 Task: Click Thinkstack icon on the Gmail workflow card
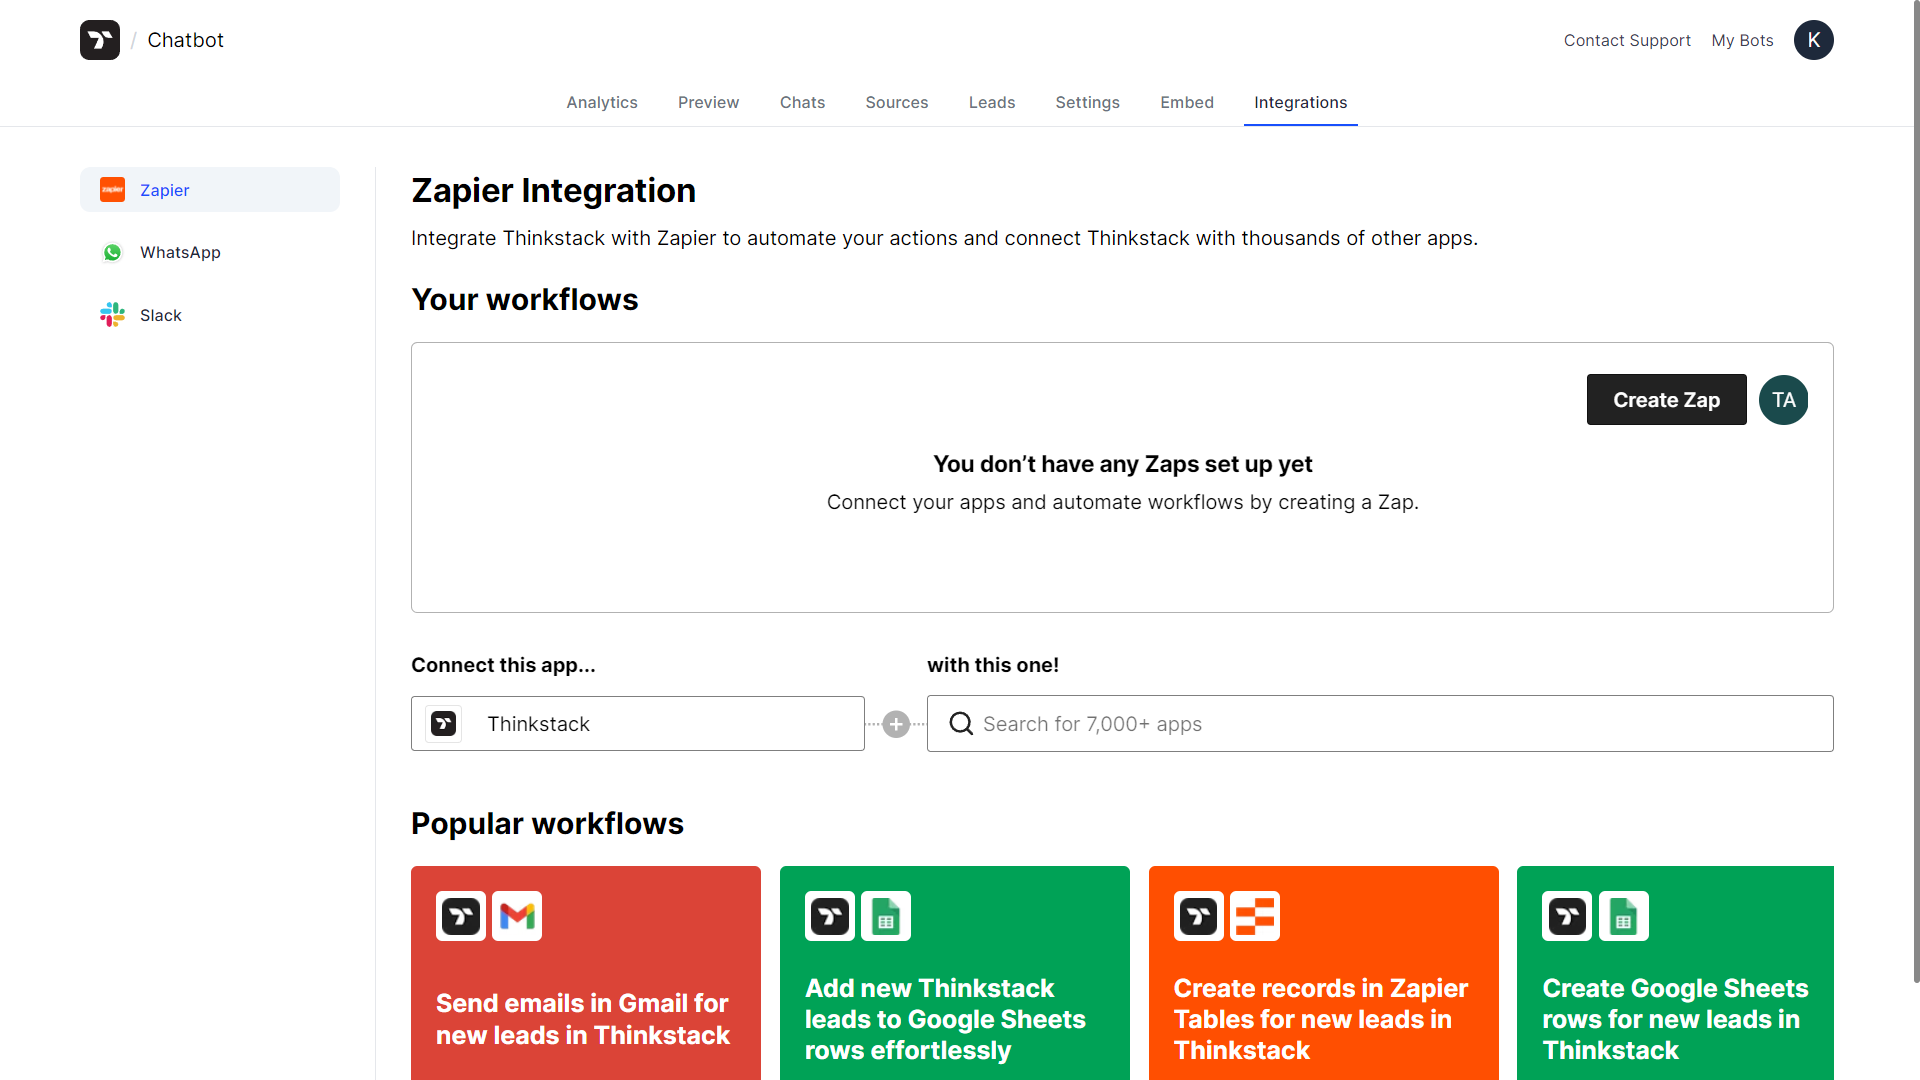(x=461, y=916)
